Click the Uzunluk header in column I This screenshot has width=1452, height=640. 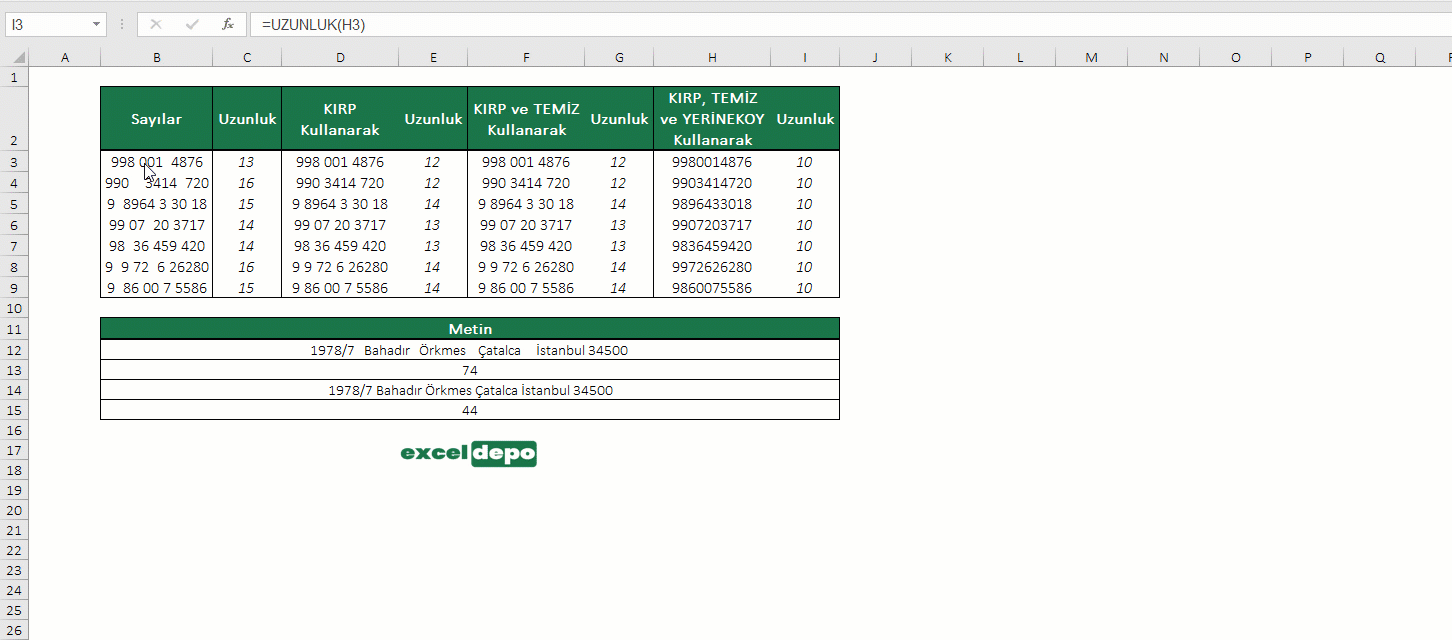click(805, 119)
